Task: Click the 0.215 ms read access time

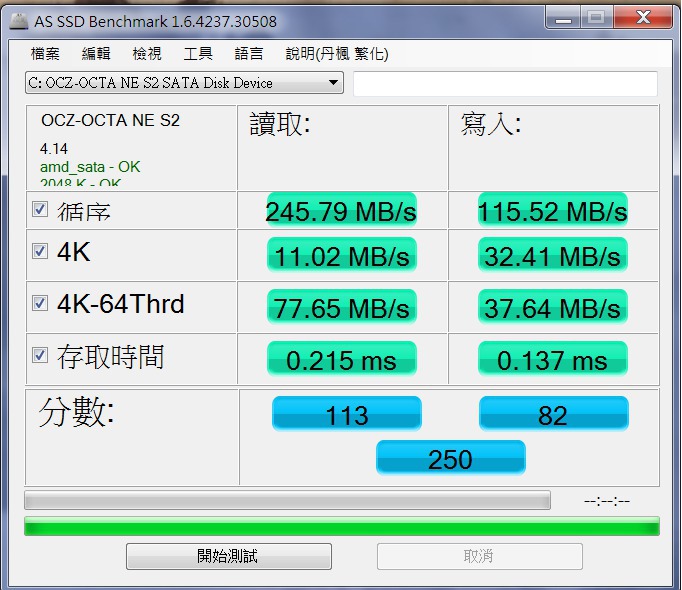Action: [342, 359]
